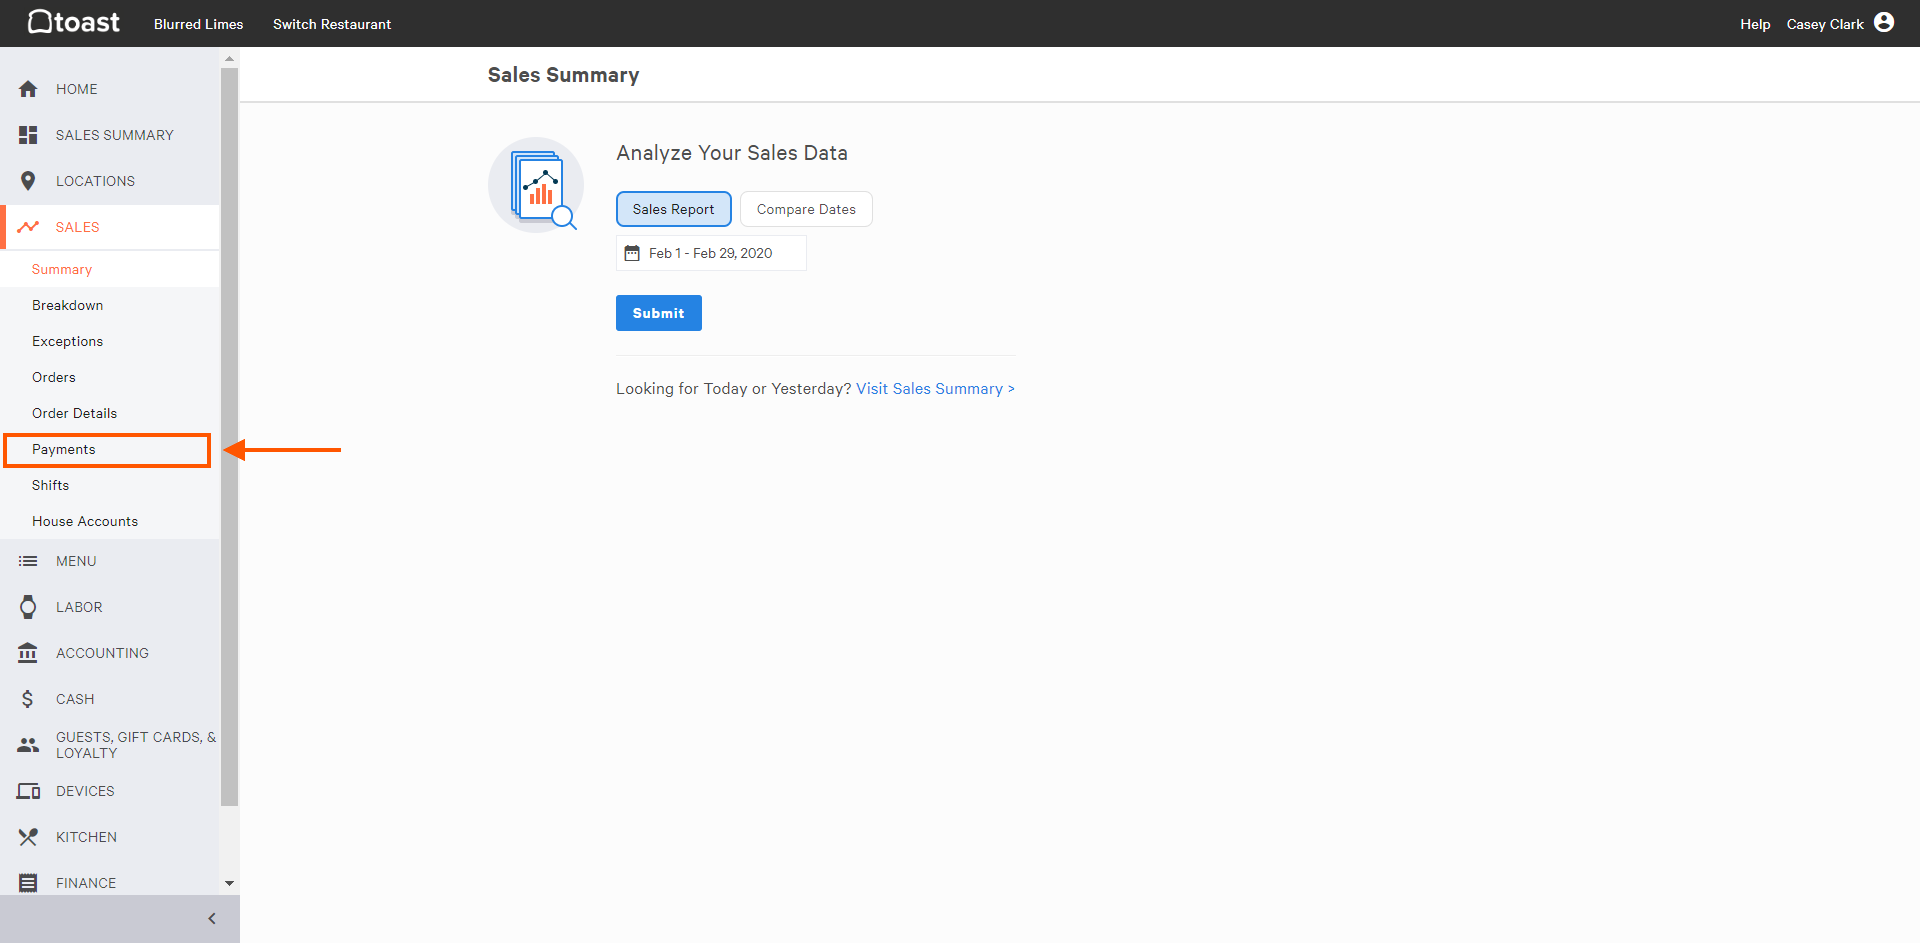Open the Home dashboard icon
This screenshot has height=943, width=1920.
pyautogui.click(x=28, y=89)
